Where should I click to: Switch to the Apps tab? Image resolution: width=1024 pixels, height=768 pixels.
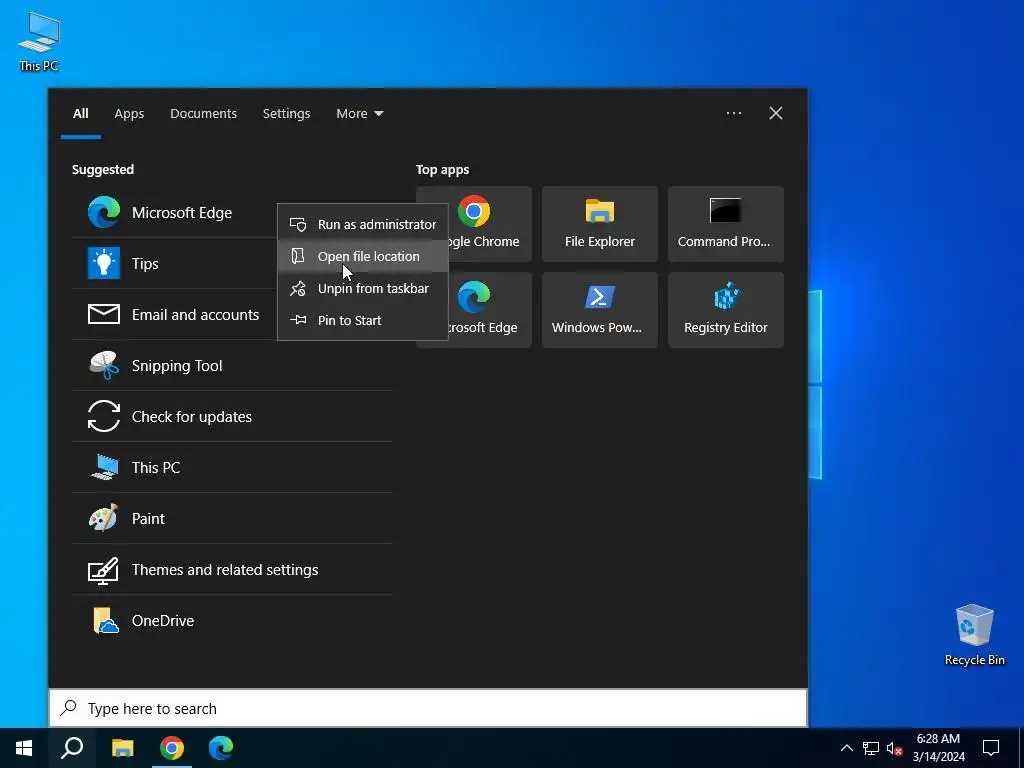tap(129, 114)
